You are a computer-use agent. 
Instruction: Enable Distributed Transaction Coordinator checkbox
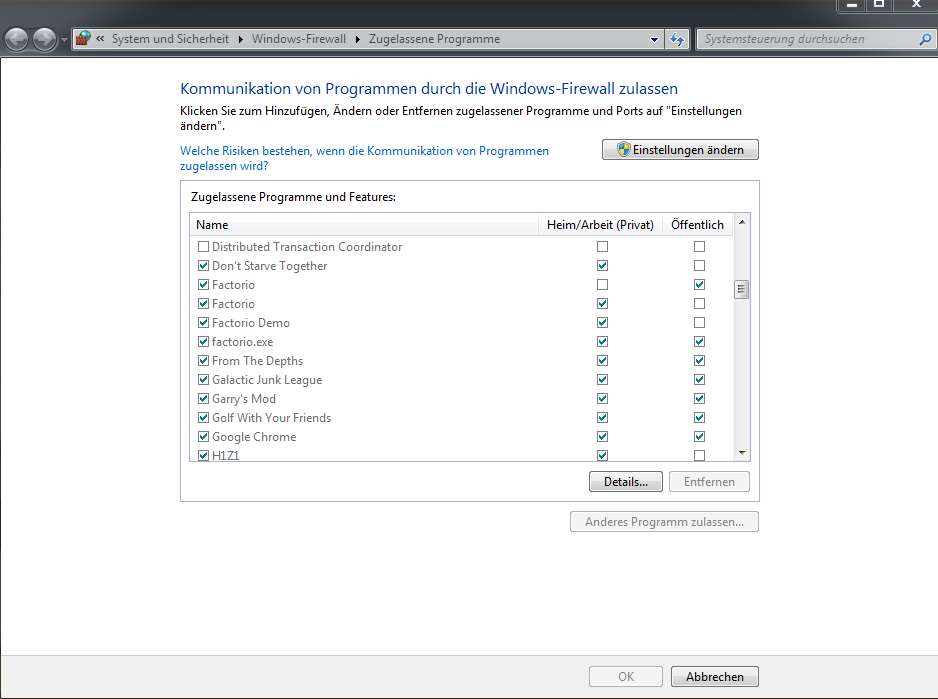click(x=203, y=247)
